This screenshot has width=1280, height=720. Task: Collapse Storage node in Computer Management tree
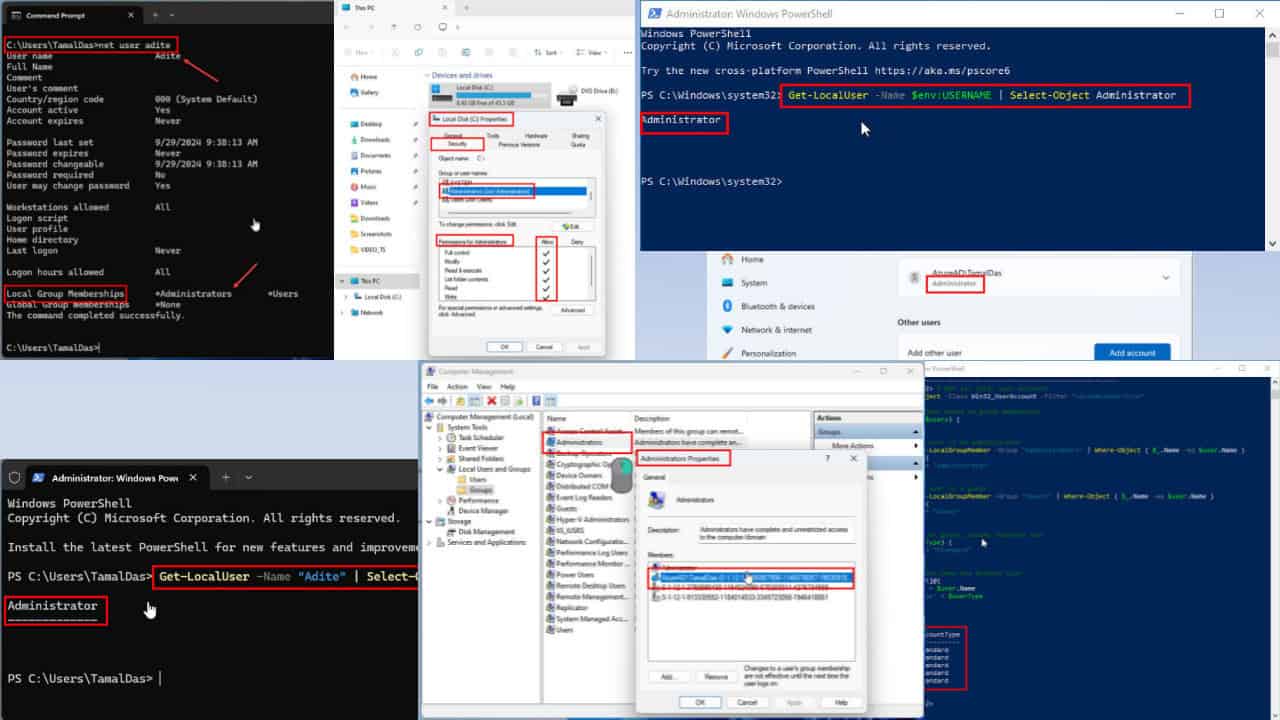427,521
